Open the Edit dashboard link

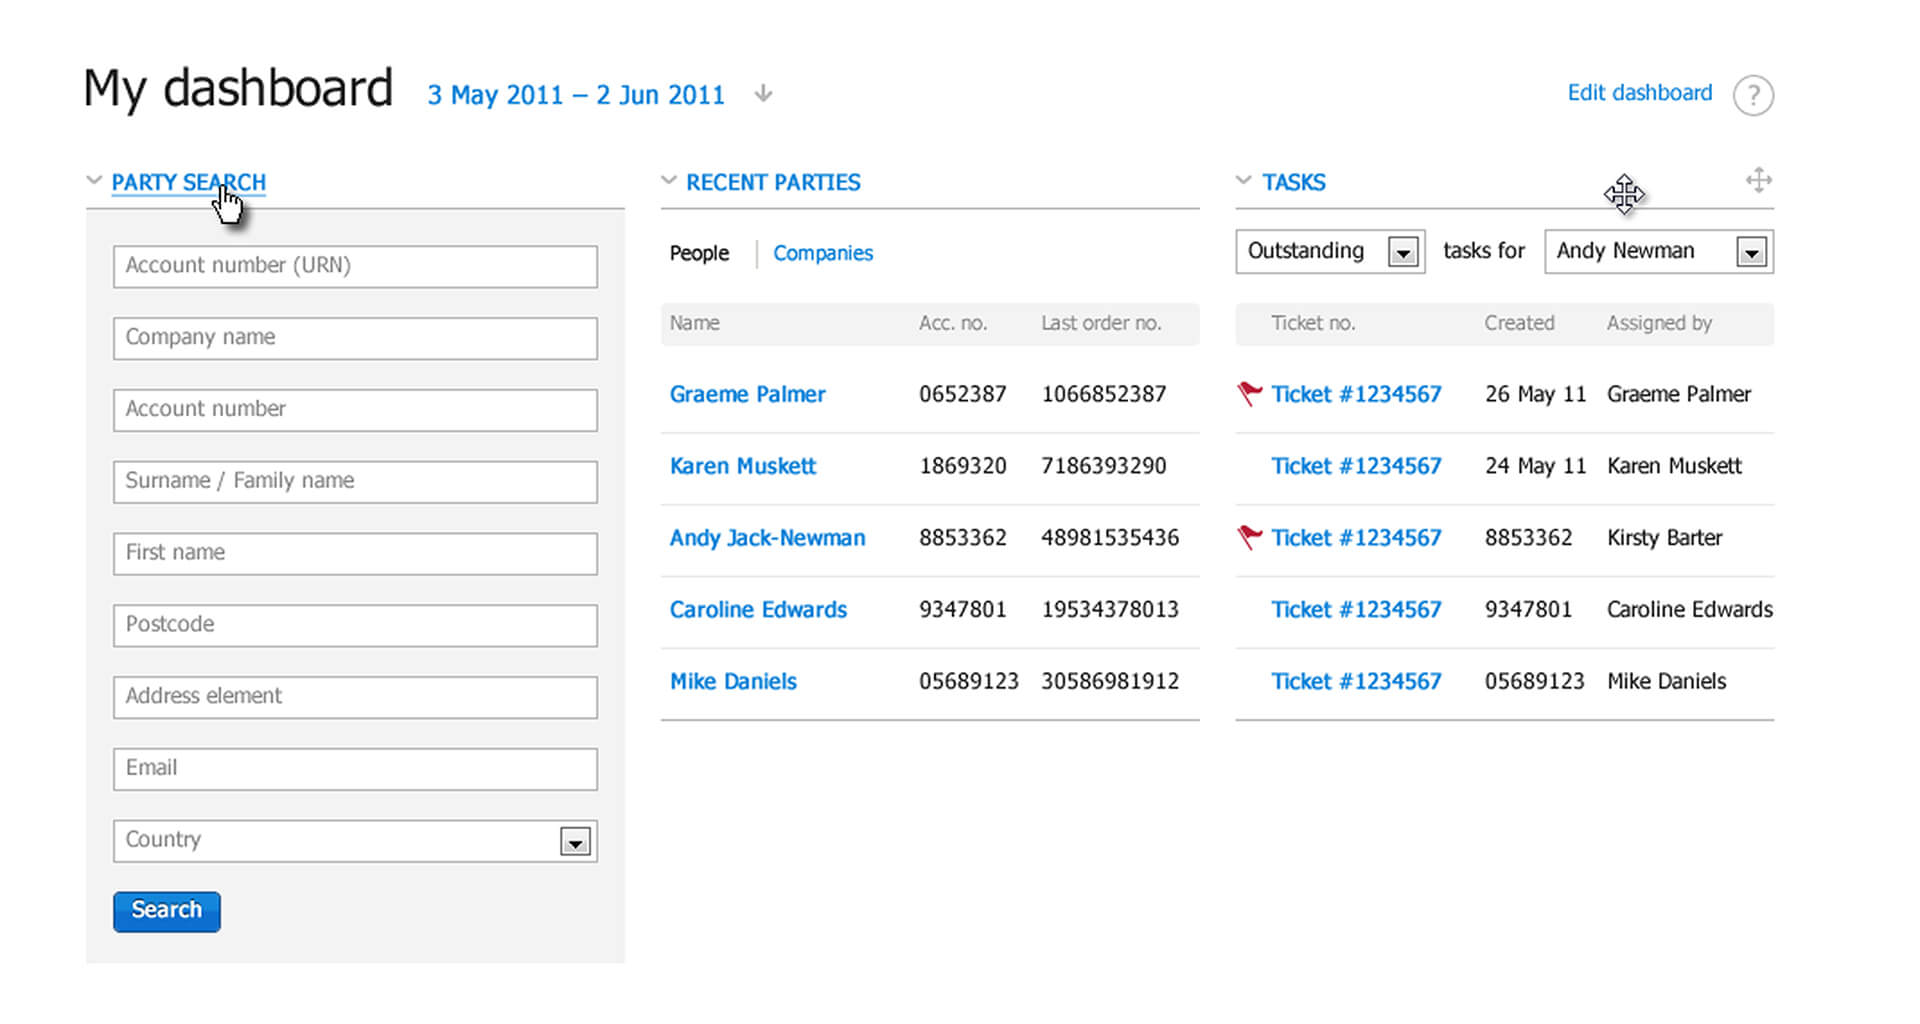tap(1639, 93)
